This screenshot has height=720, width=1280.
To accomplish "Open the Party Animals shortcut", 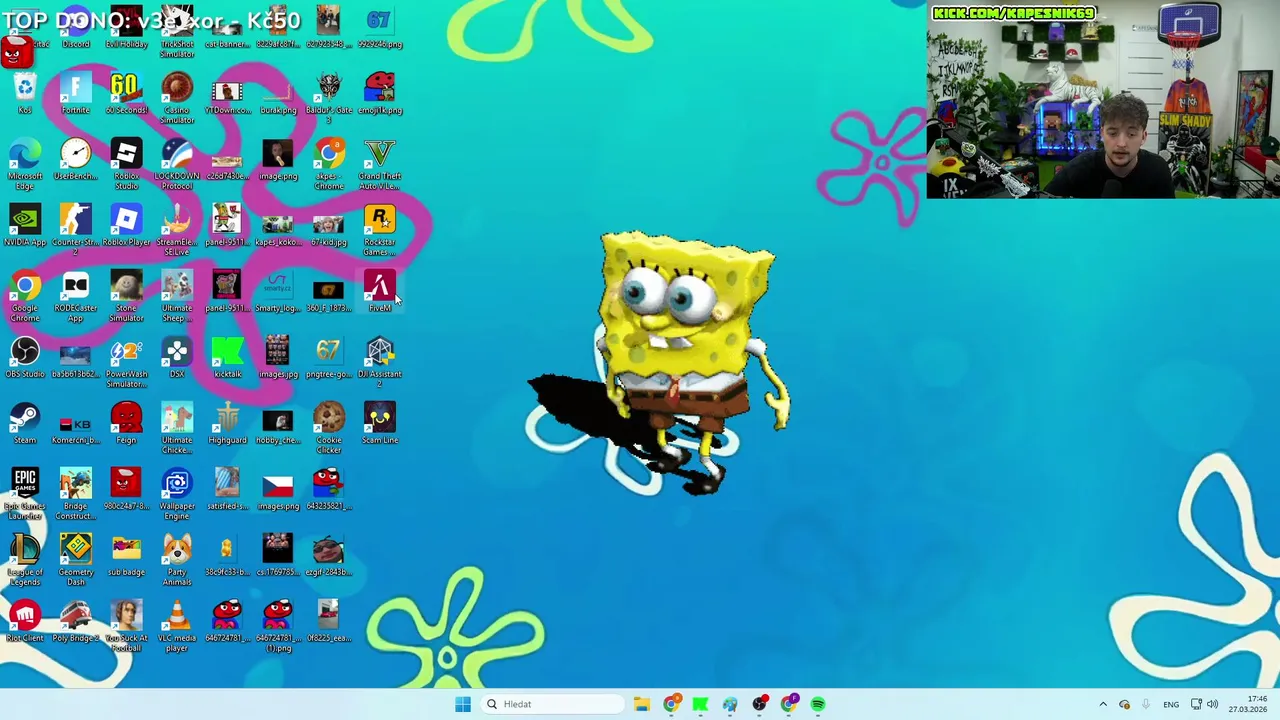I will click(x=177, y=560).
